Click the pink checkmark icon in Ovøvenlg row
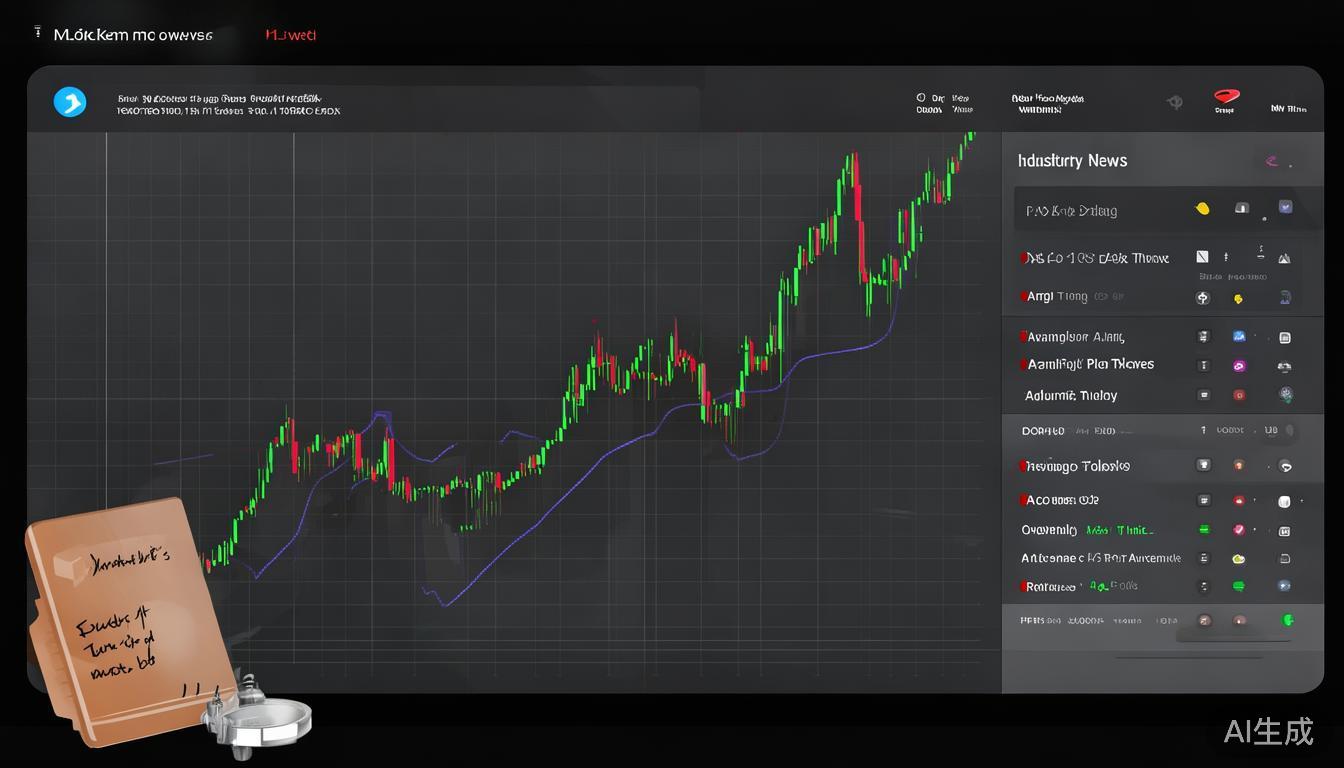This screenshot has height=768, width=1344. (x=1238, y=530)
